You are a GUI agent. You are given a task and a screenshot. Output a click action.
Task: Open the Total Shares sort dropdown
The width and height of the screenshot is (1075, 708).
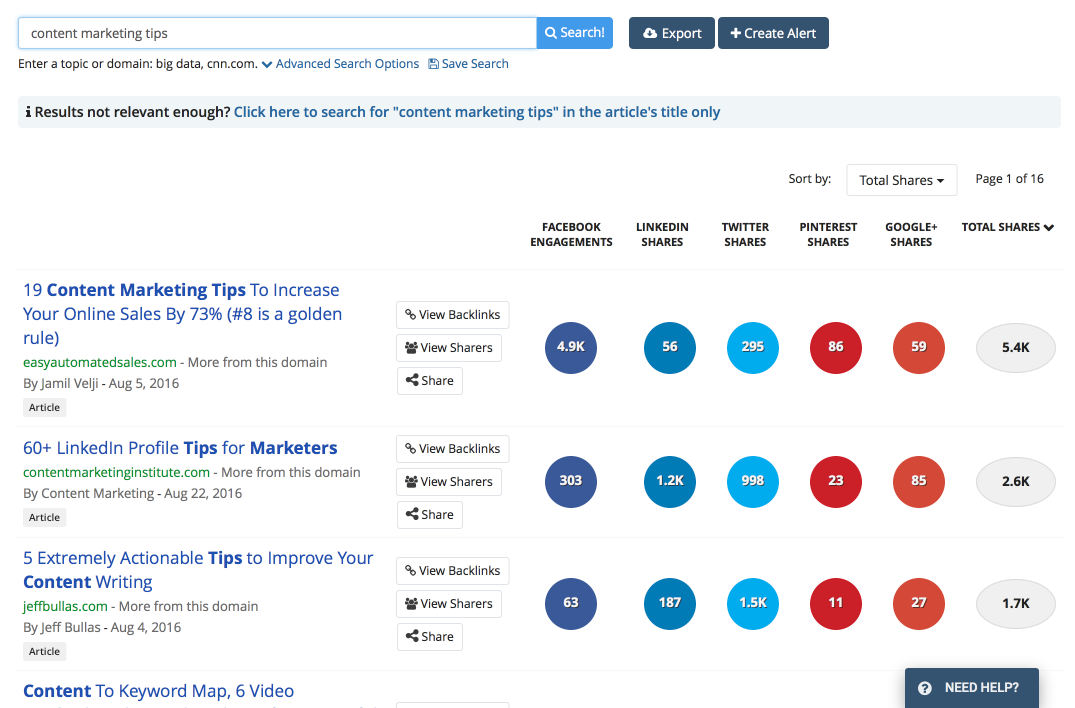[x=902, y=180]
